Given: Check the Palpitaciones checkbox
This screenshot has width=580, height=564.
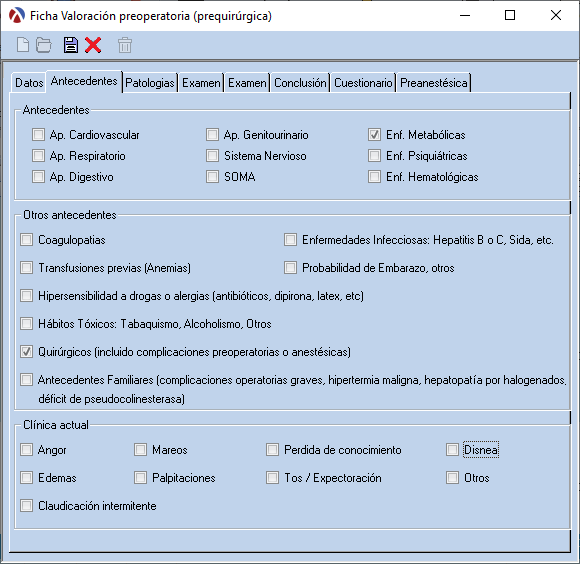Looking at the screenshot, I should pos(141,478).
